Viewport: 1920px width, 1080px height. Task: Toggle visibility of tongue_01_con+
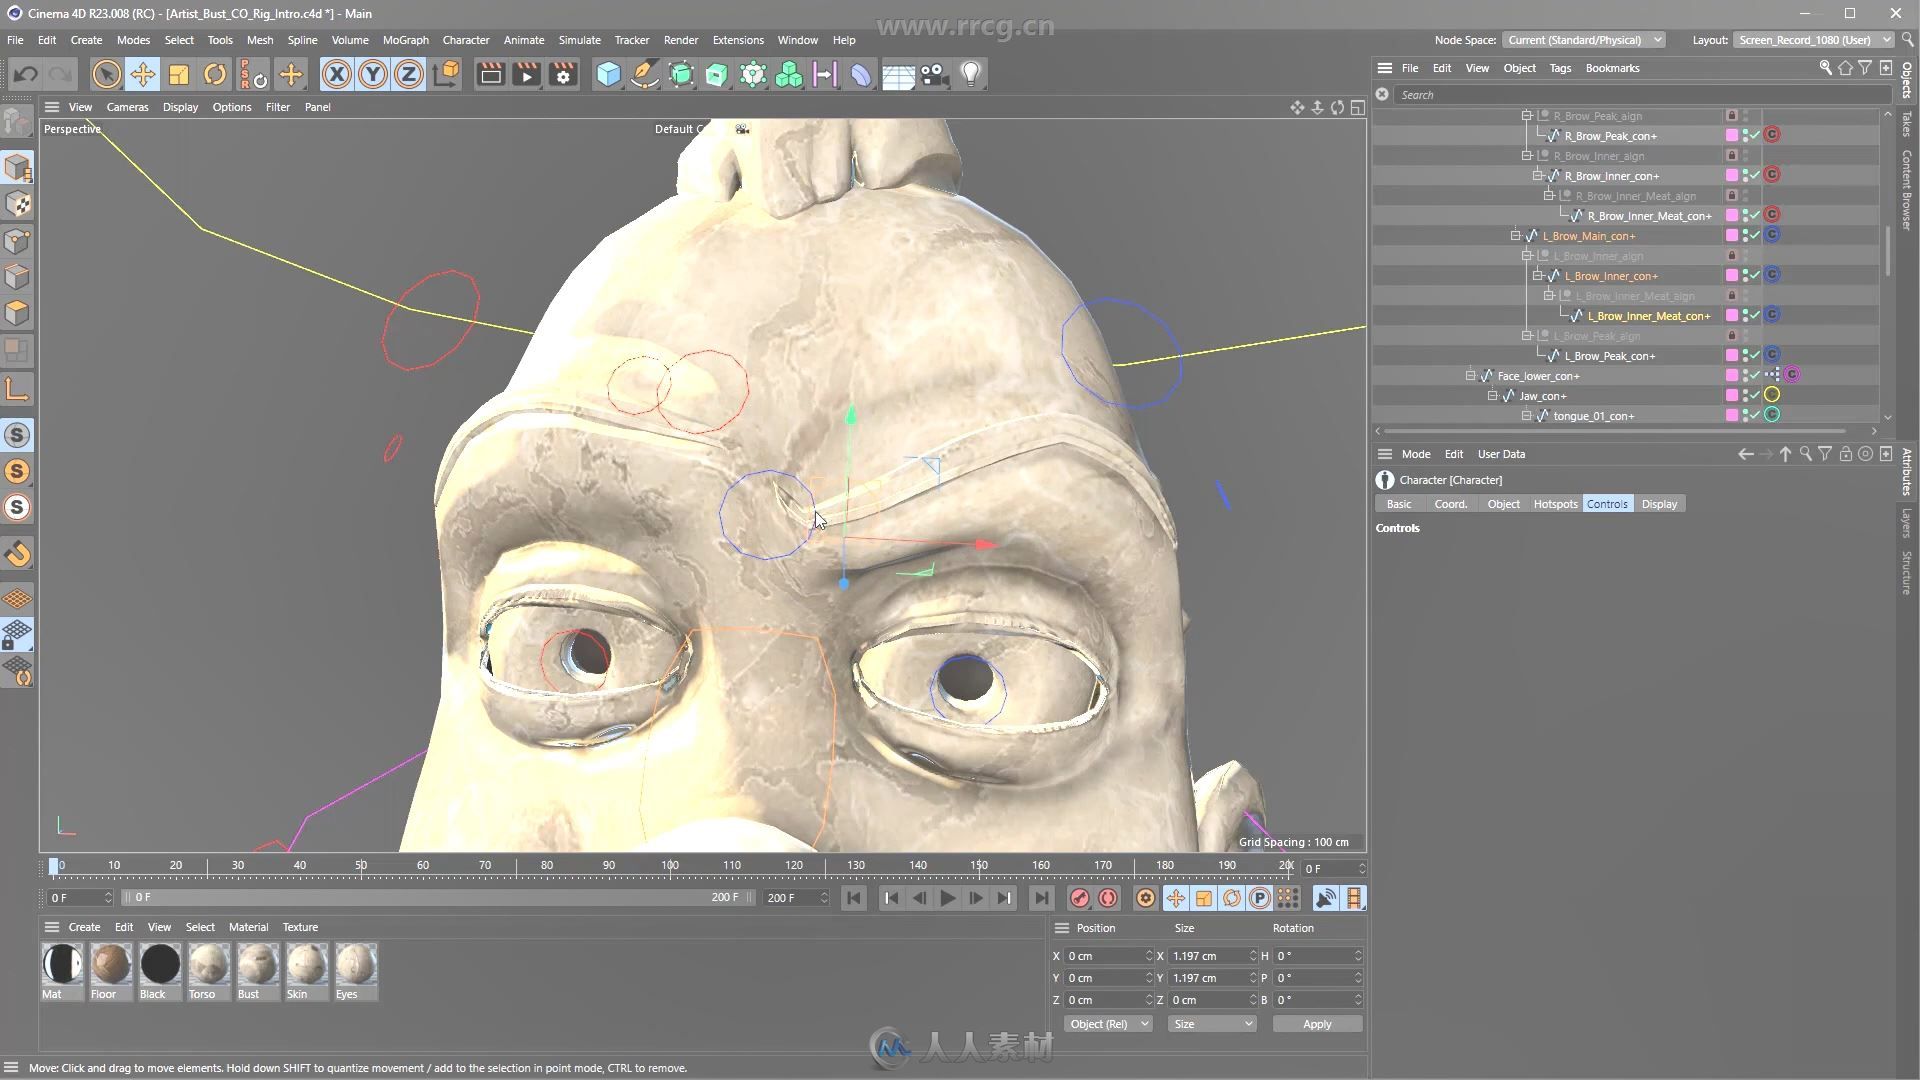point(1746,415)
